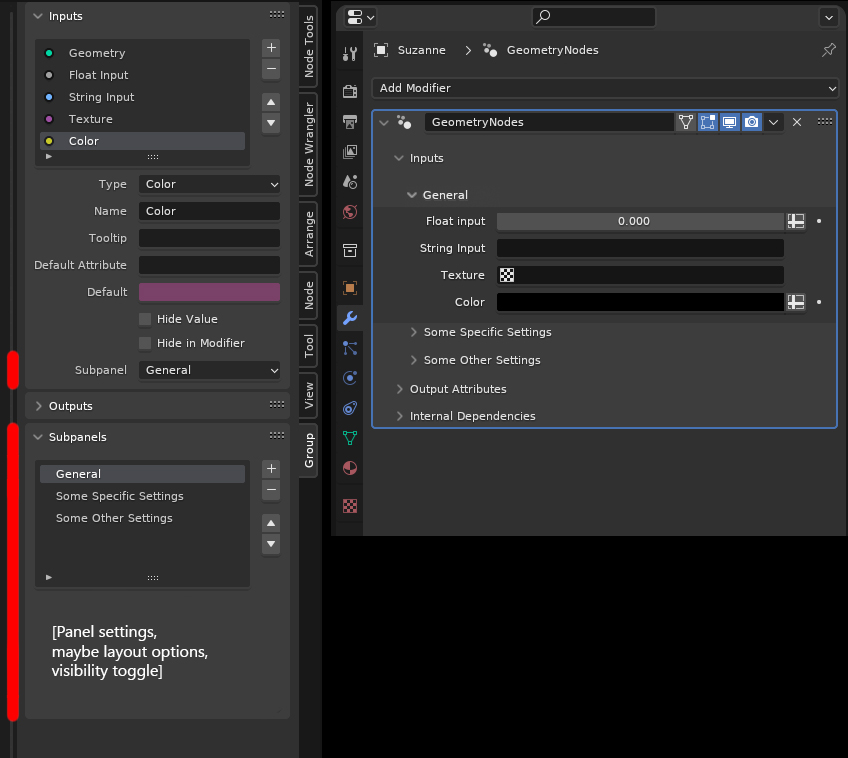Open the Output properties tab icon
Viewport: 848px width, 758px height.
coord(350,122)
